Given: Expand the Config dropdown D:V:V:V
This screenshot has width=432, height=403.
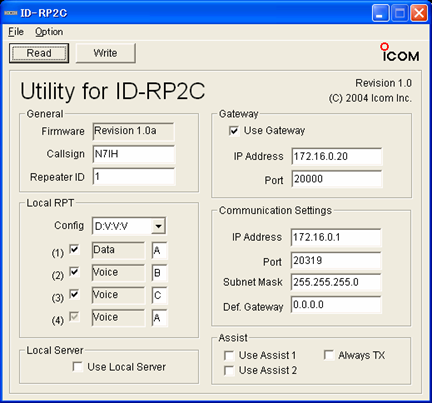Looking at the screenshot, I should [x=158, y=226].
